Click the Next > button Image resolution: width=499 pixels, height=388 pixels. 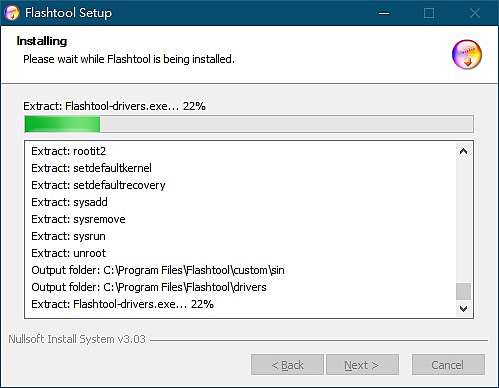point(362,365)
